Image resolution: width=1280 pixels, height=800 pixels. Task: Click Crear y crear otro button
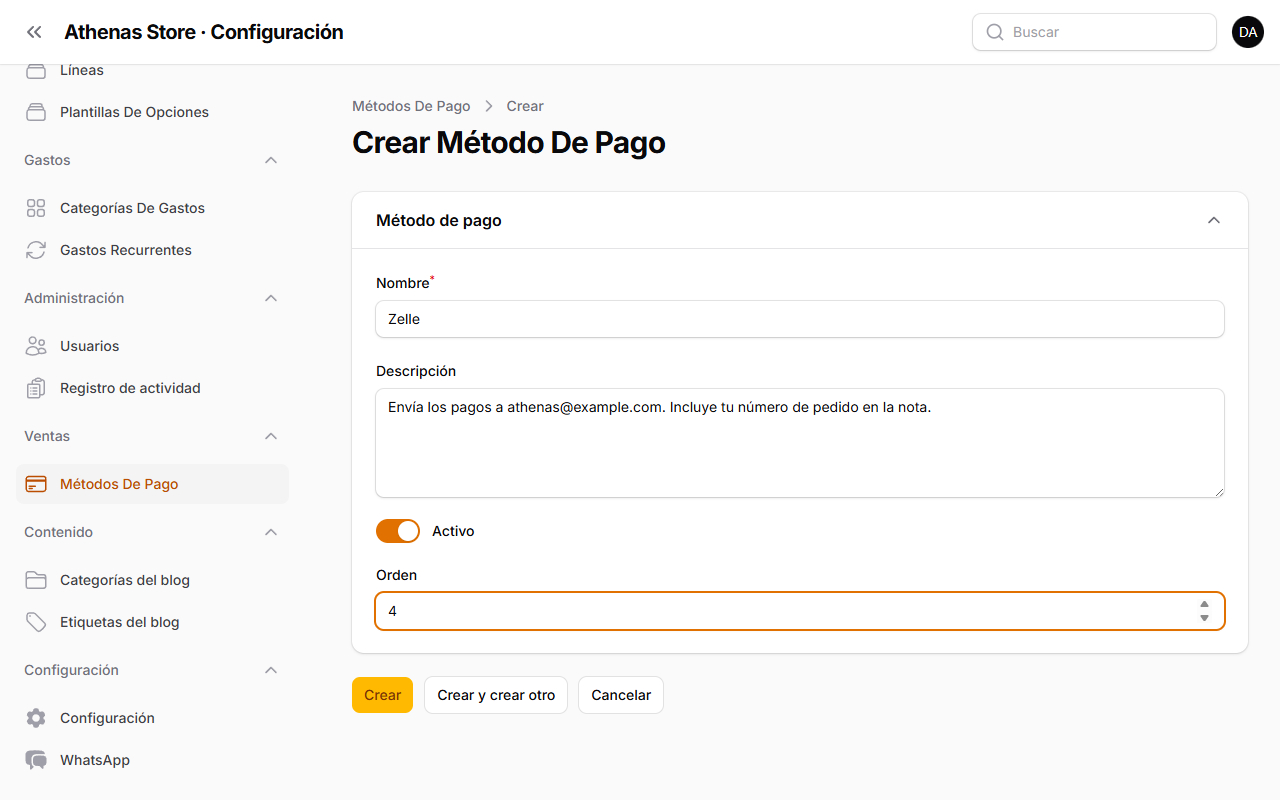(496, 695)
